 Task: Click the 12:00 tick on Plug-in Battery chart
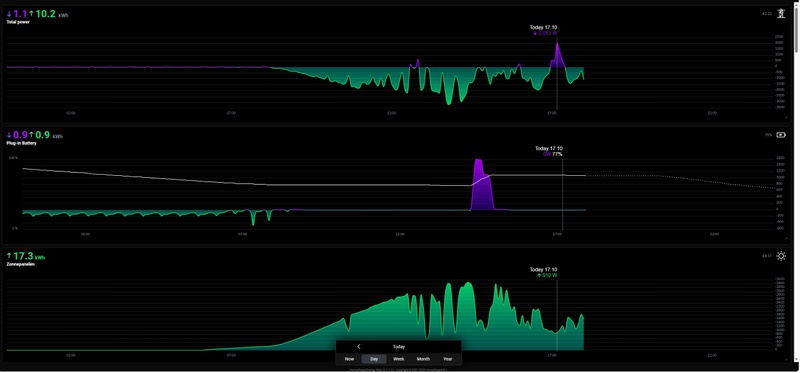[x=399, y=234]
